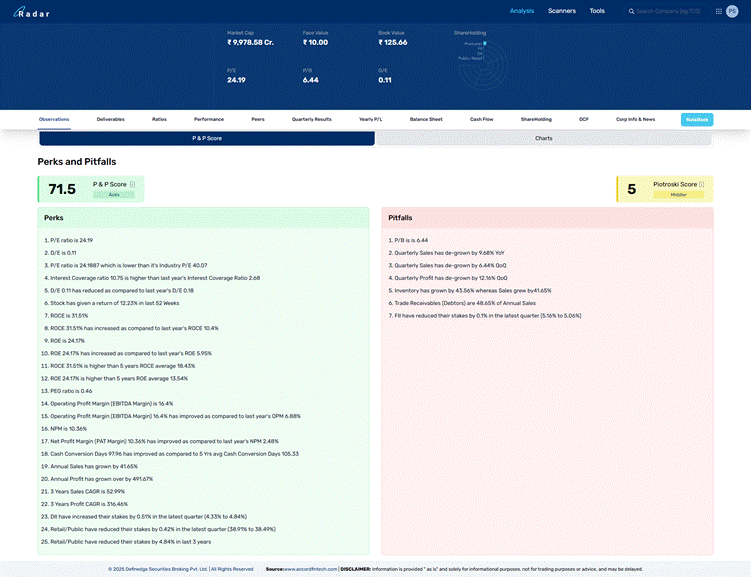The width and height of the screenshot is (751, 577).
Task: Switch to the Charts view
Action: pos(544,138)
